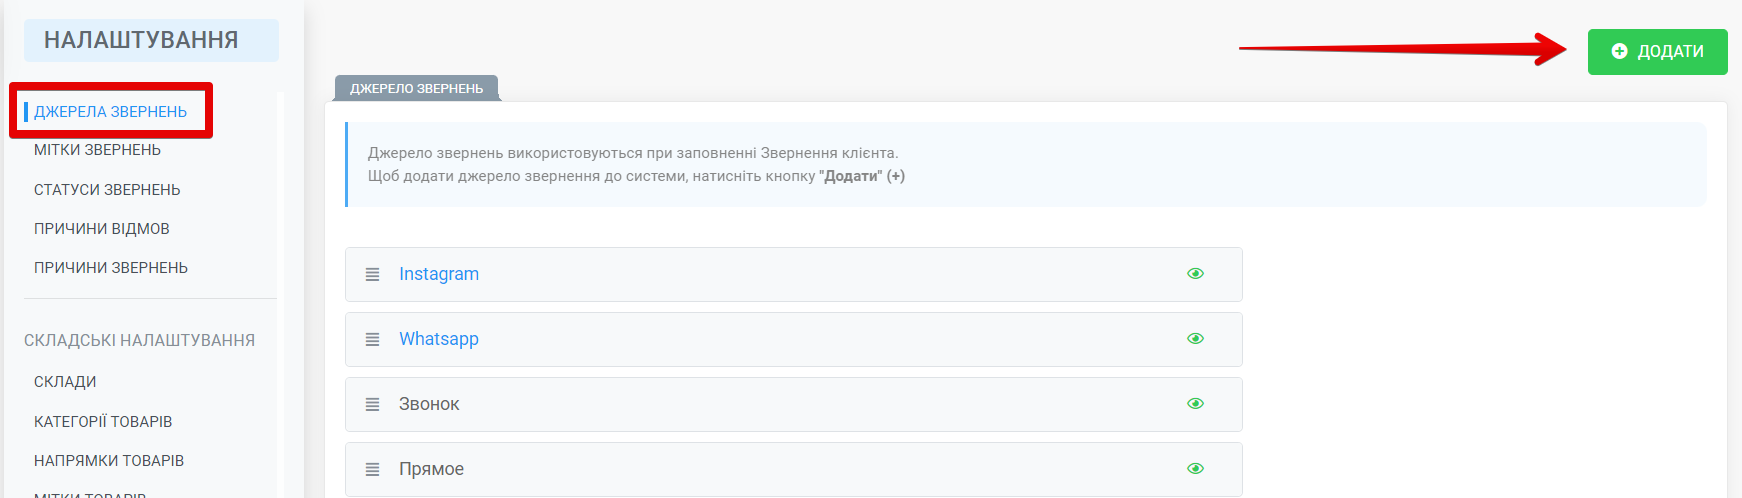The width and height of the screenshot is (1742, 498).
Task: Click the green ДОДАТИ button
Action: (x=1657, y=51)
